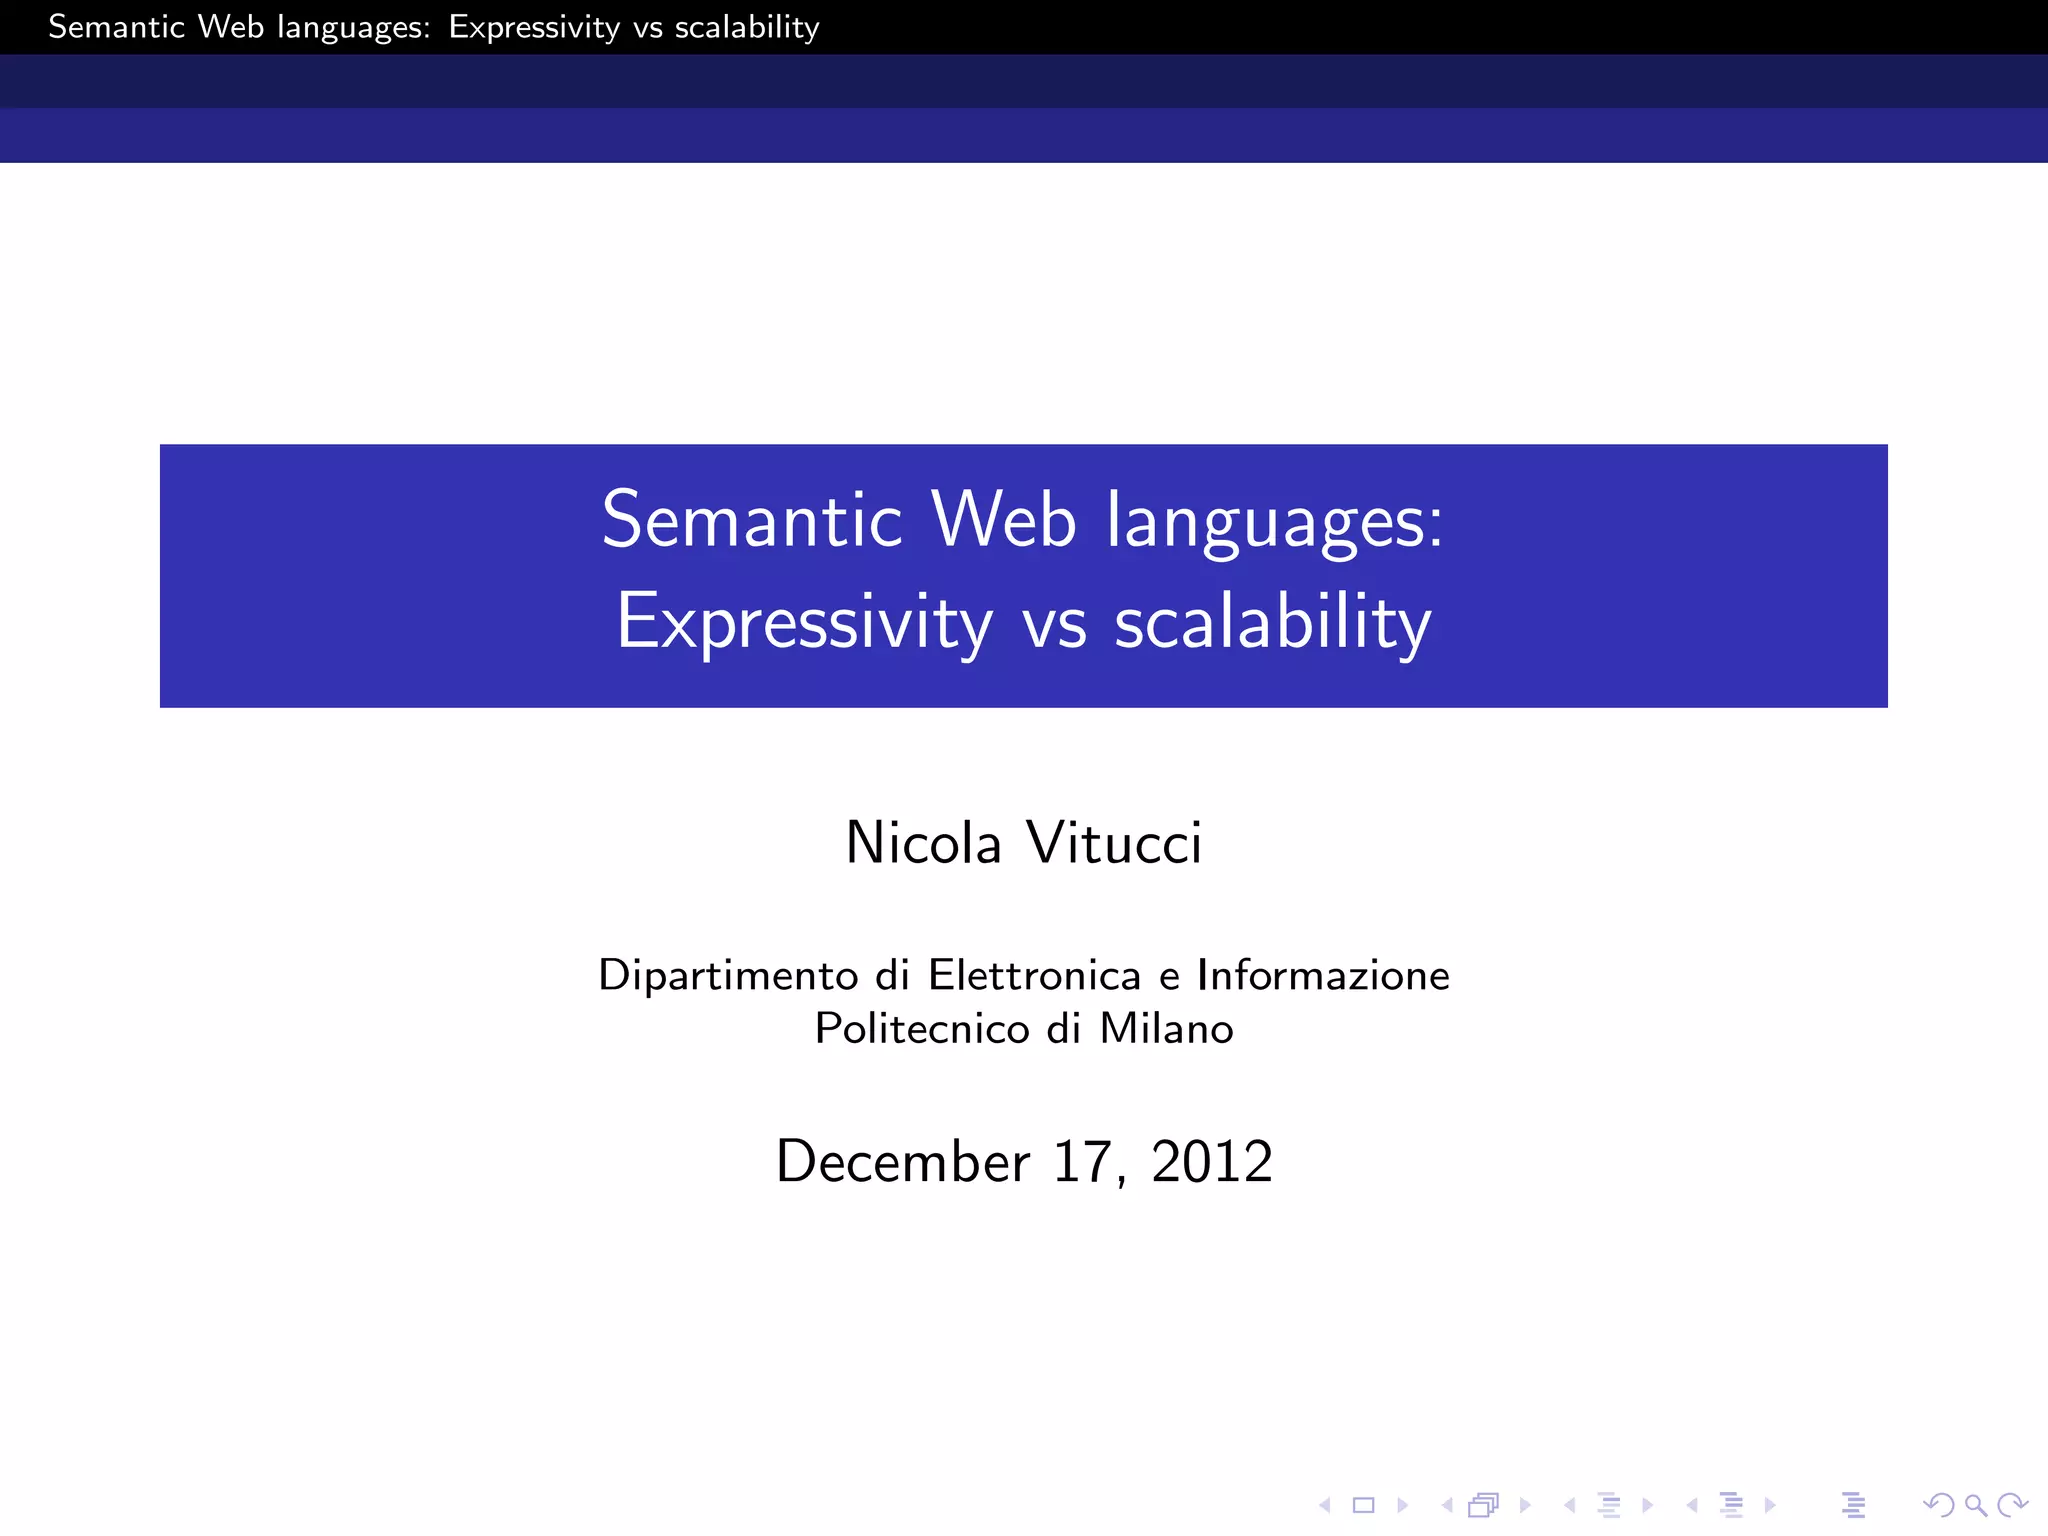Go to previous subsection arrow
This screenshot has width=2048, height=1536.
coord(1570,1505)
